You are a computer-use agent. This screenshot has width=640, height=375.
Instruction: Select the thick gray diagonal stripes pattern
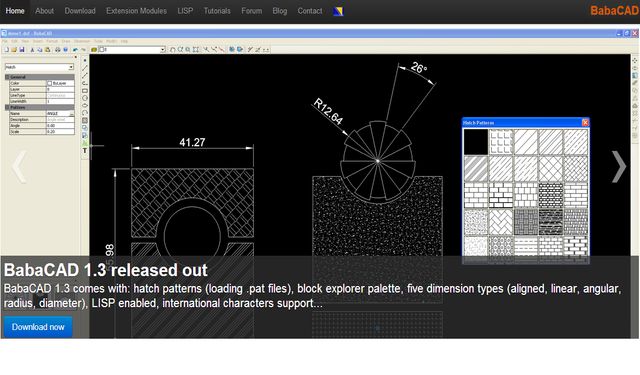point(476,169)
